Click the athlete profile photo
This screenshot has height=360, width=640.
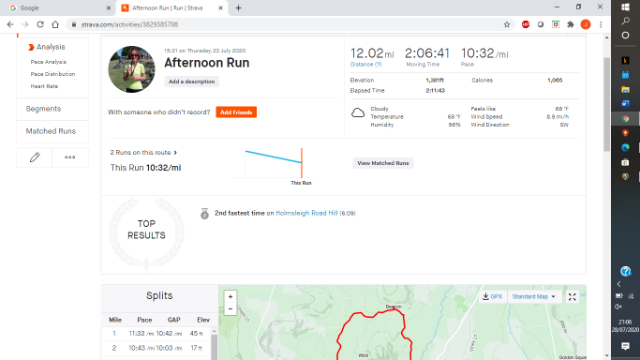point(131,69)
